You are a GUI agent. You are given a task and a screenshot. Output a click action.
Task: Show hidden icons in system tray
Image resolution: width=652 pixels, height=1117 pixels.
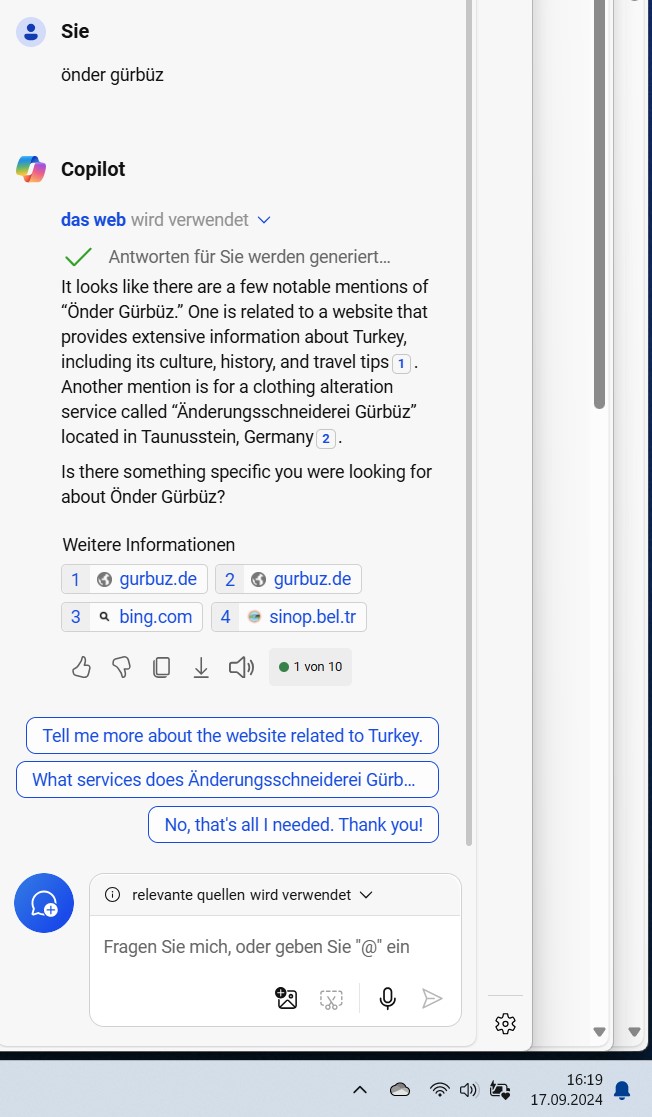coord(360,1089)
